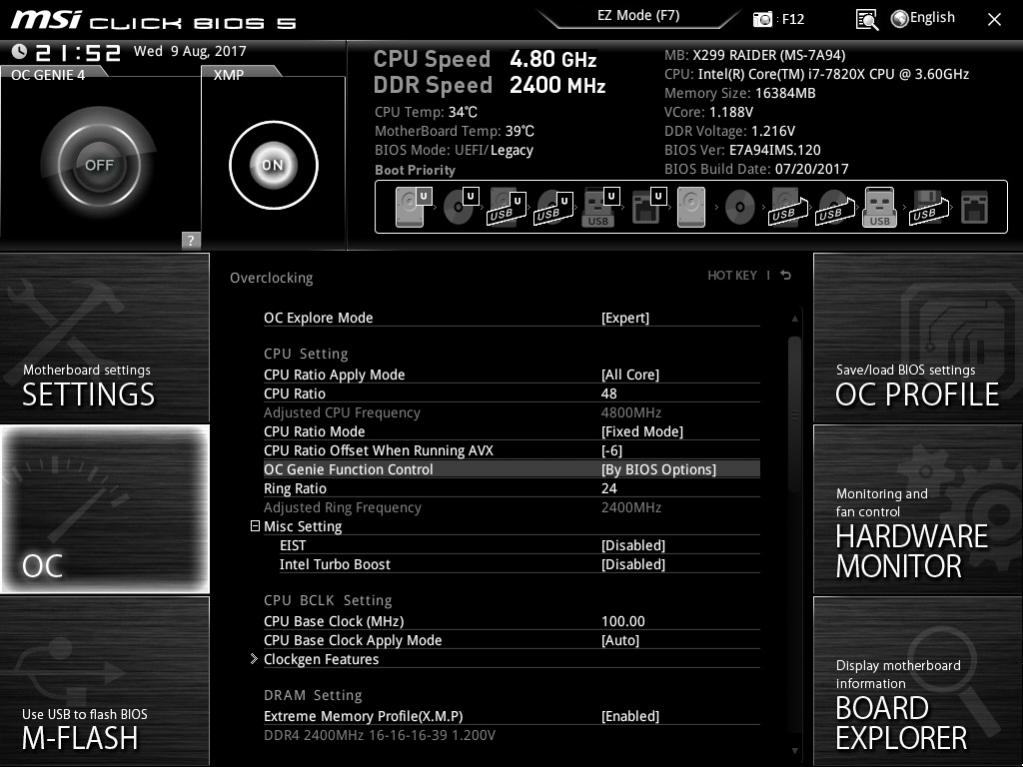The width and height of the screenshot is (1023, 767).
Task: Pick the UEFI USB hard disk boot icon
Action: 506,207
